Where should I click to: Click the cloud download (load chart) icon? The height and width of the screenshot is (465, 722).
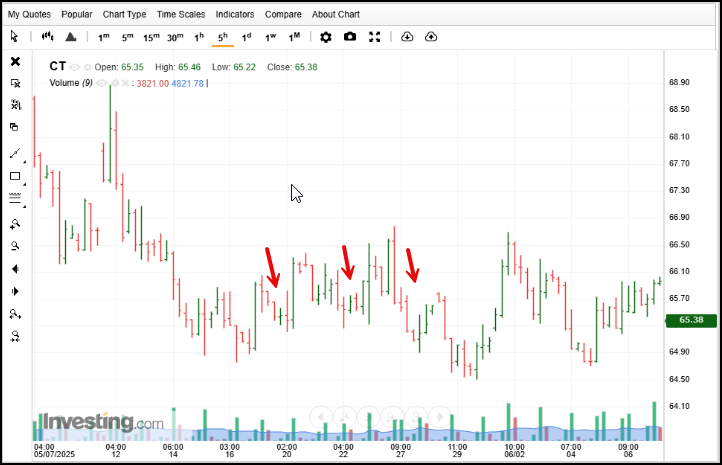tap(407, 36)
